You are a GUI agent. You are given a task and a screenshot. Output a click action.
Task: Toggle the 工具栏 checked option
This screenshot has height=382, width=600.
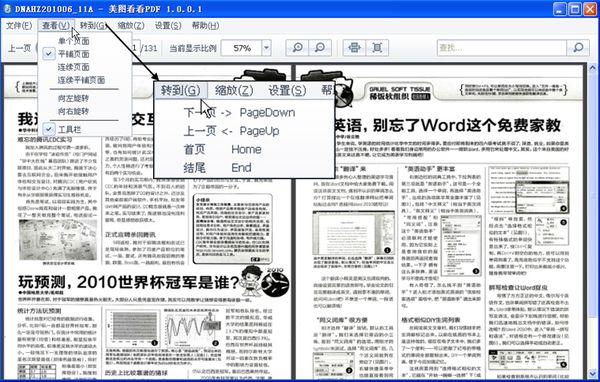tap(70, 129)
